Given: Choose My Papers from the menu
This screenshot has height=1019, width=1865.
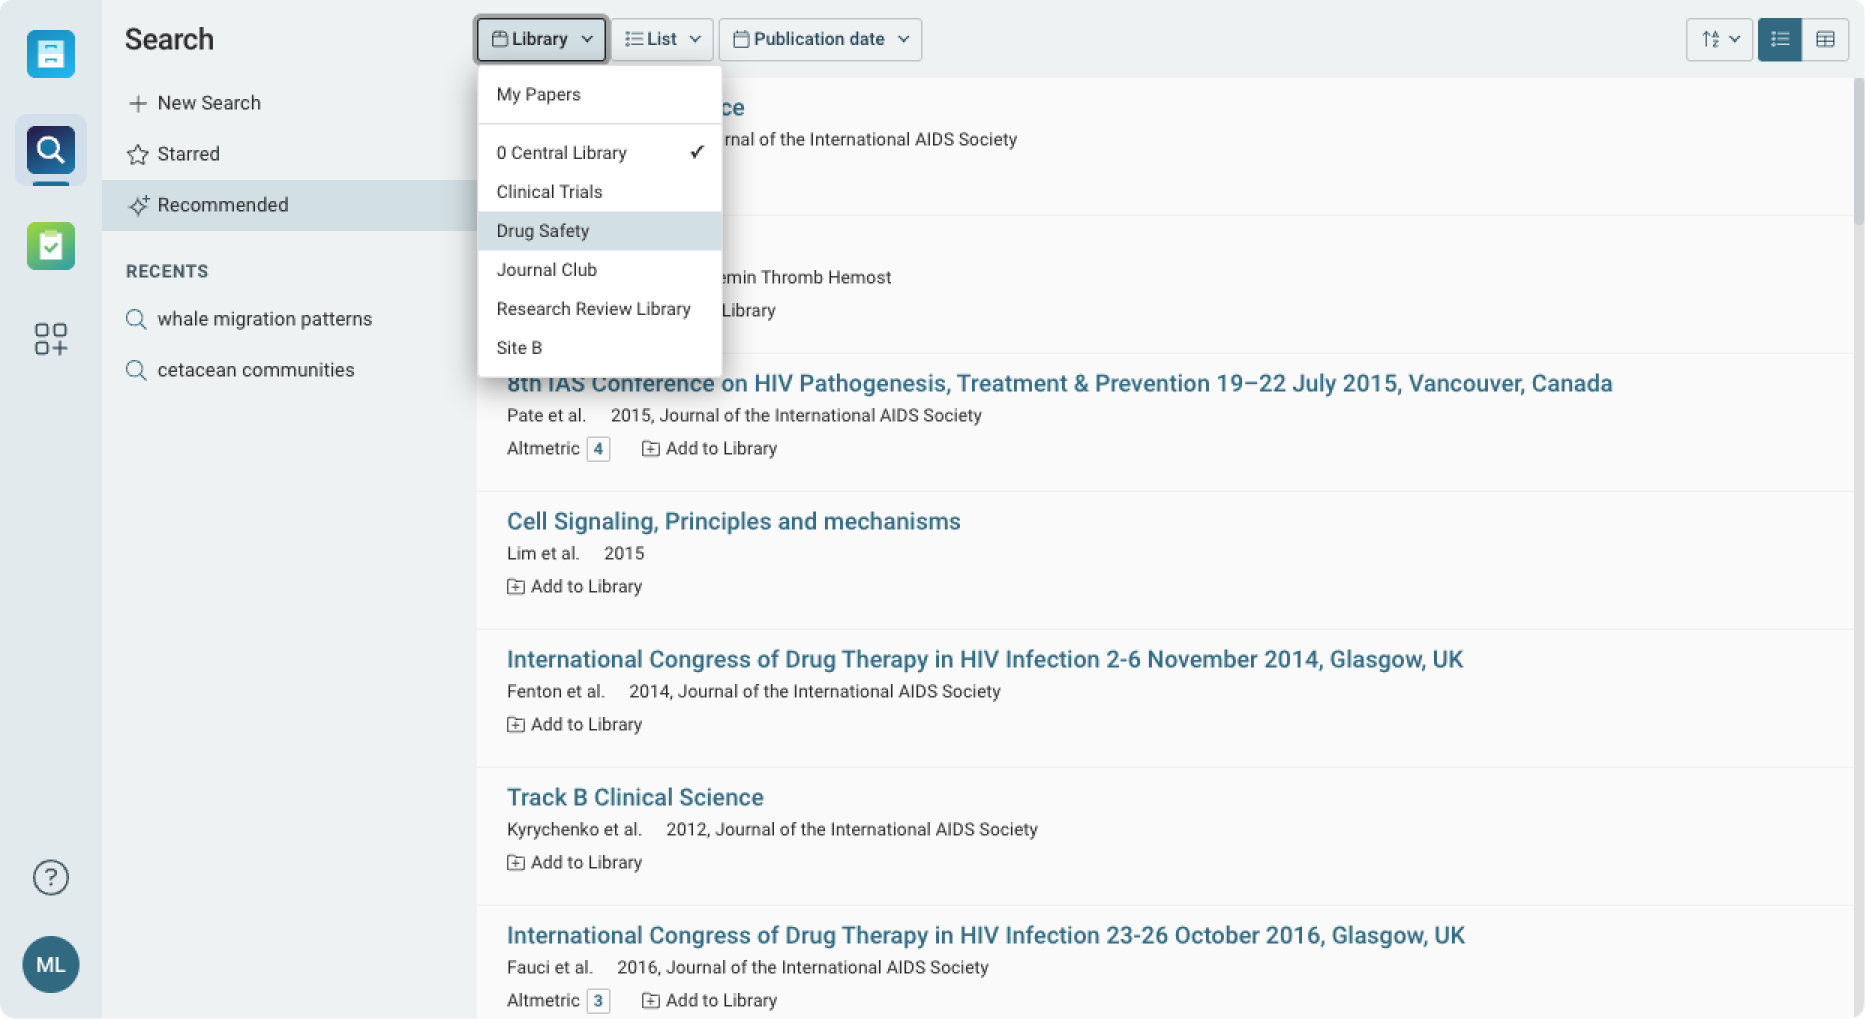Looking at the screenshot, I should coord(538,94).
